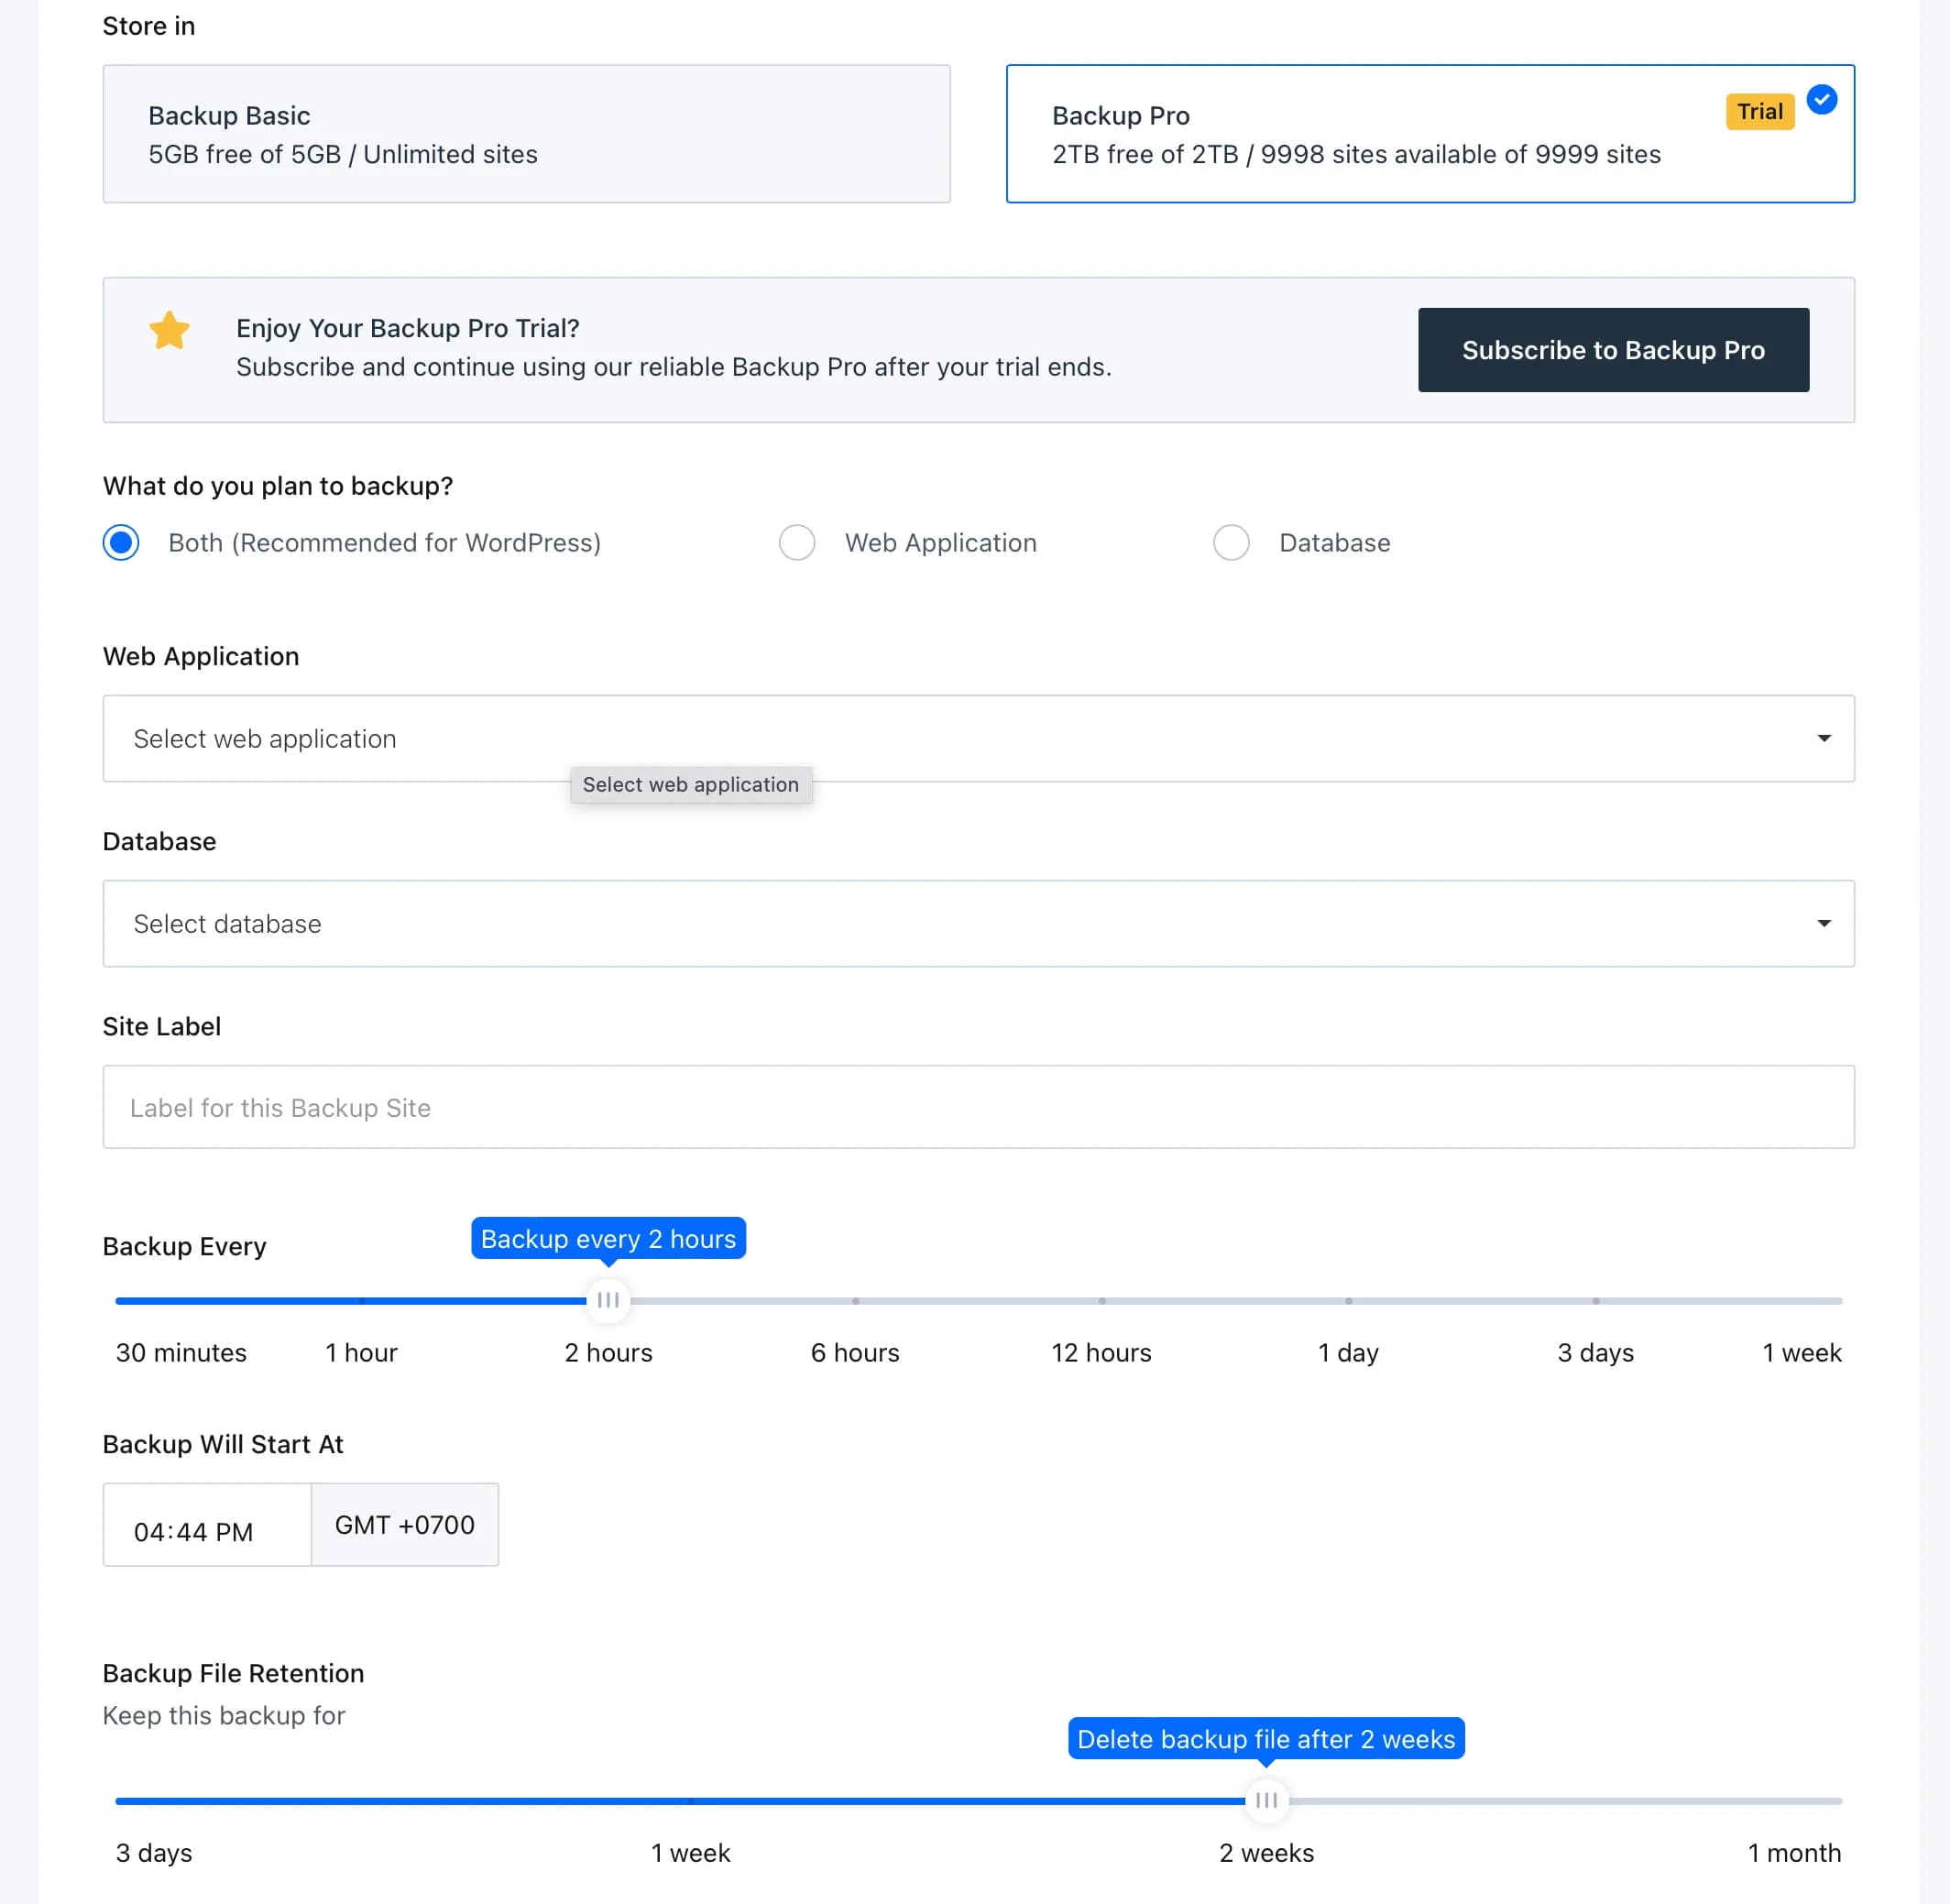Click the Subscribe to Backup Pro button

click(x=1612, y=350)
